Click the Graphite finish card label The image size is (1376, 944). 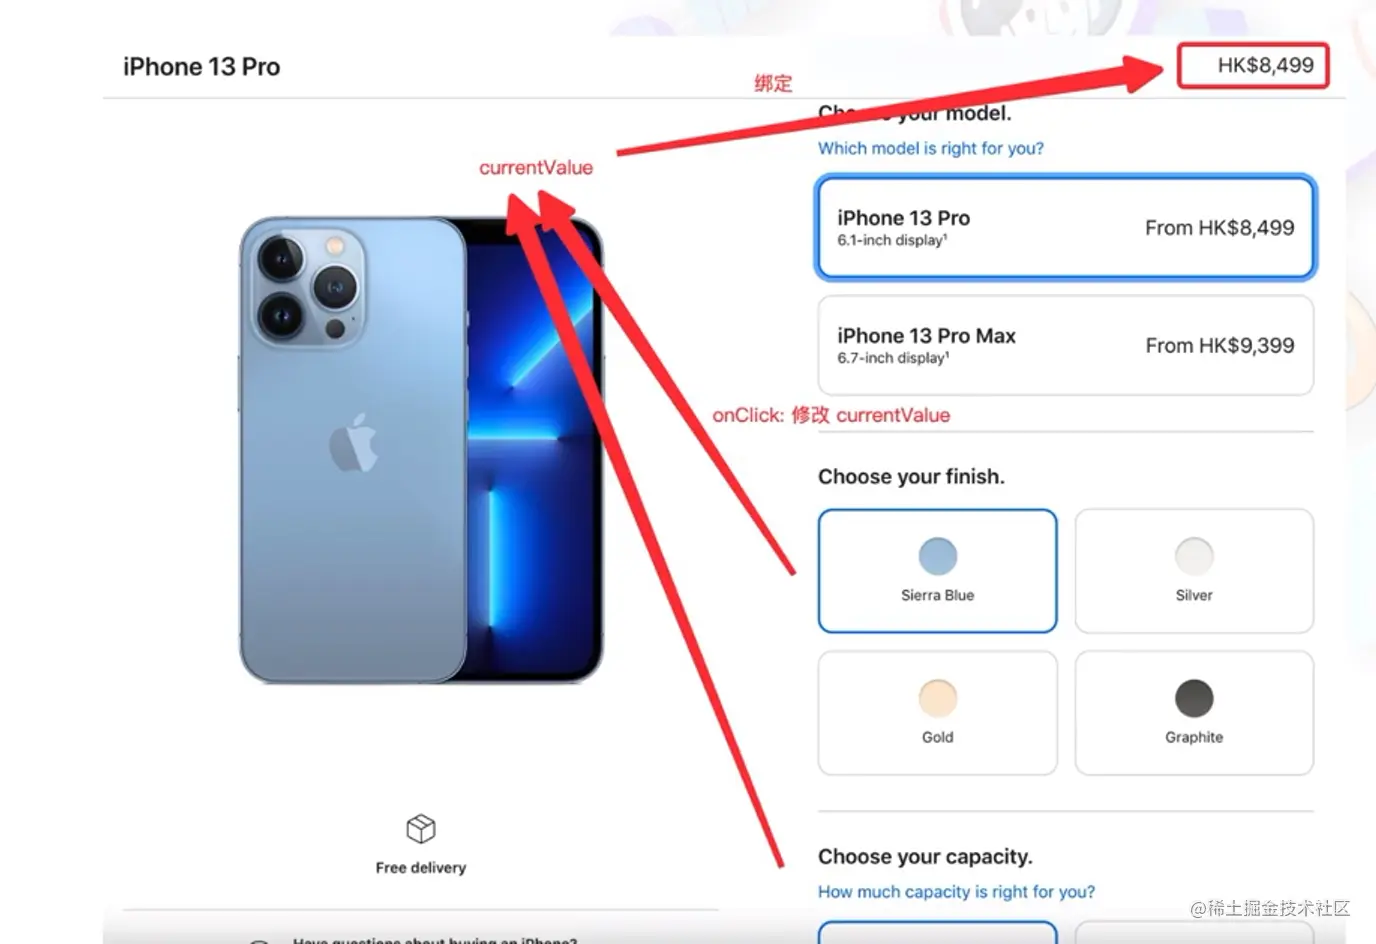tap(1194, 737)
